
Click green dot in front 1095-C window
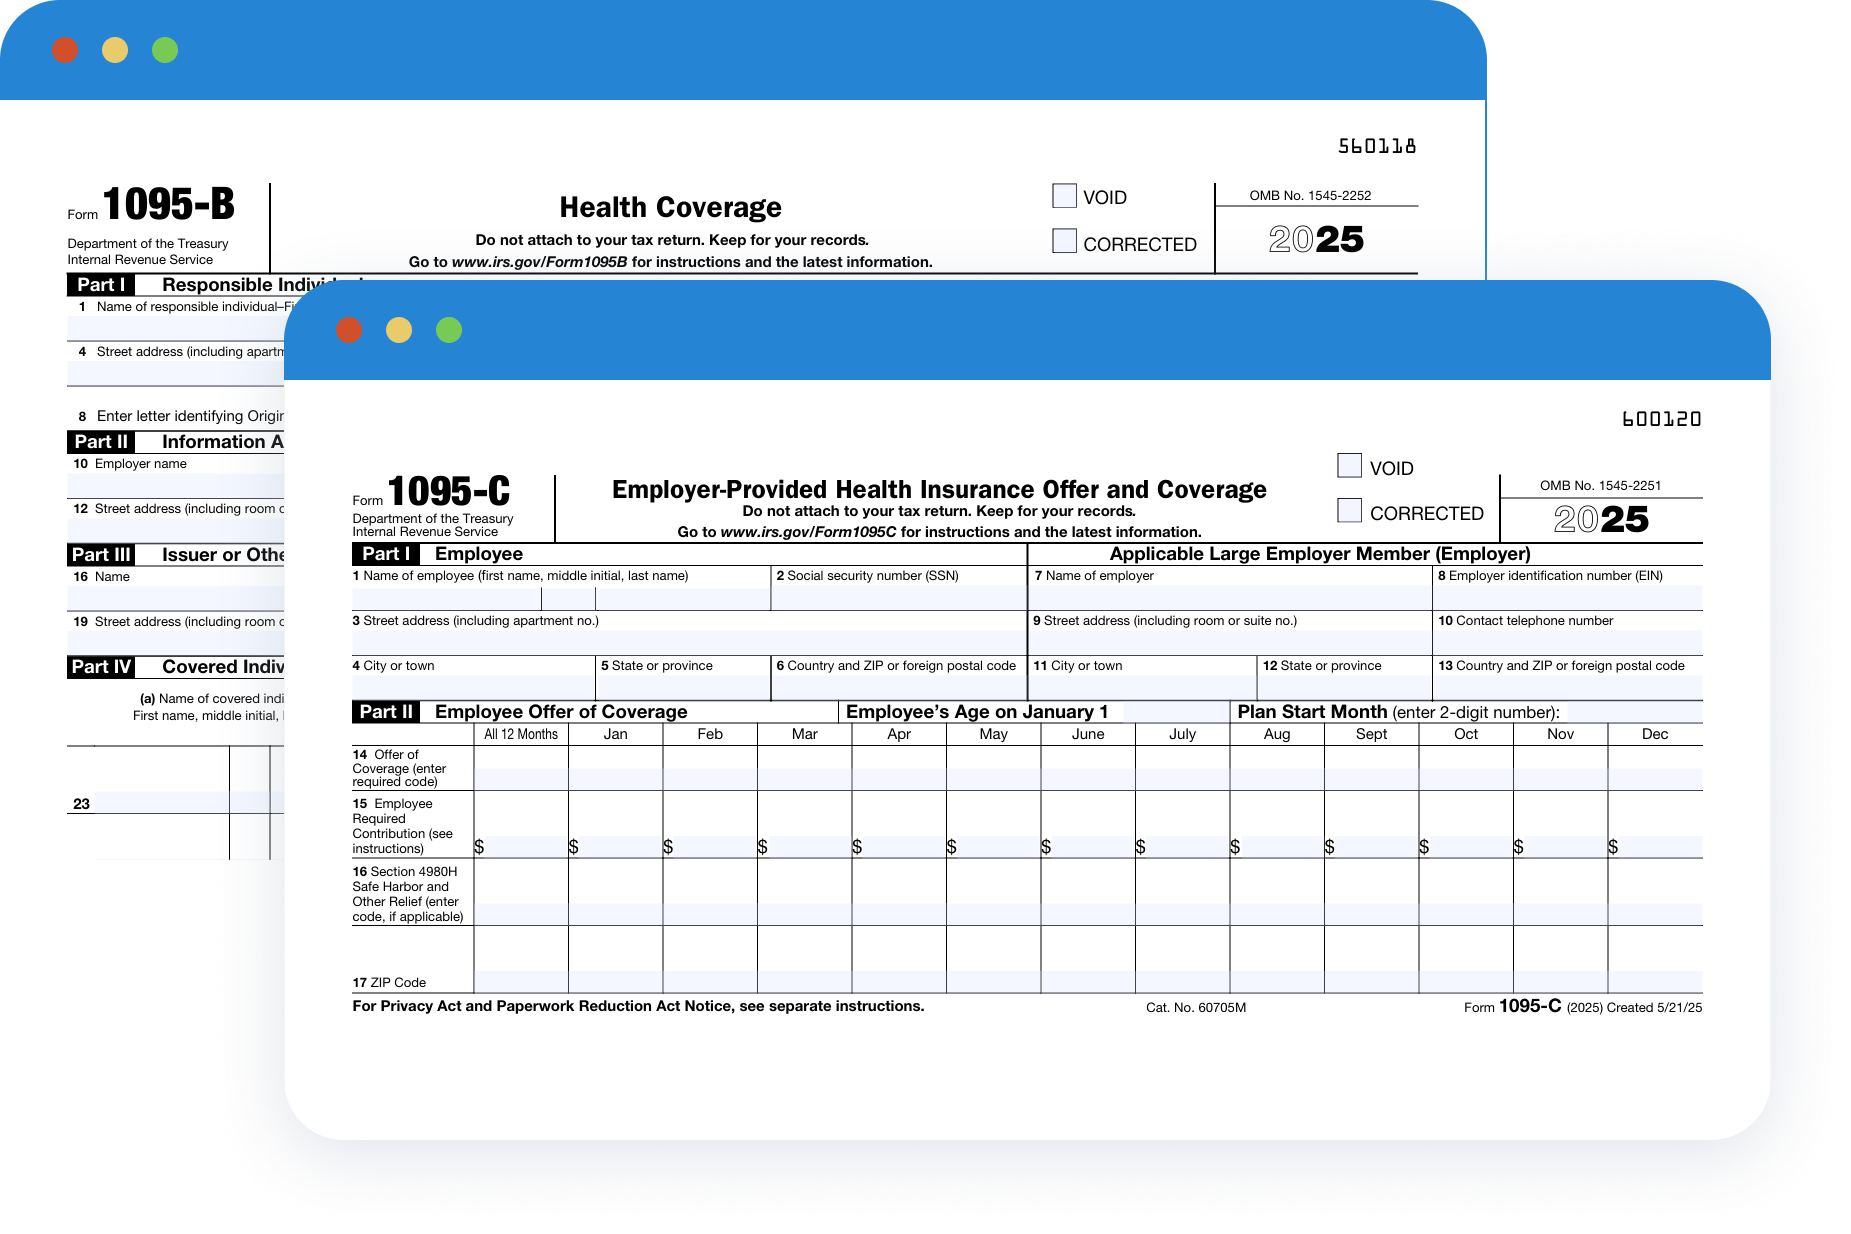point(449,330)
